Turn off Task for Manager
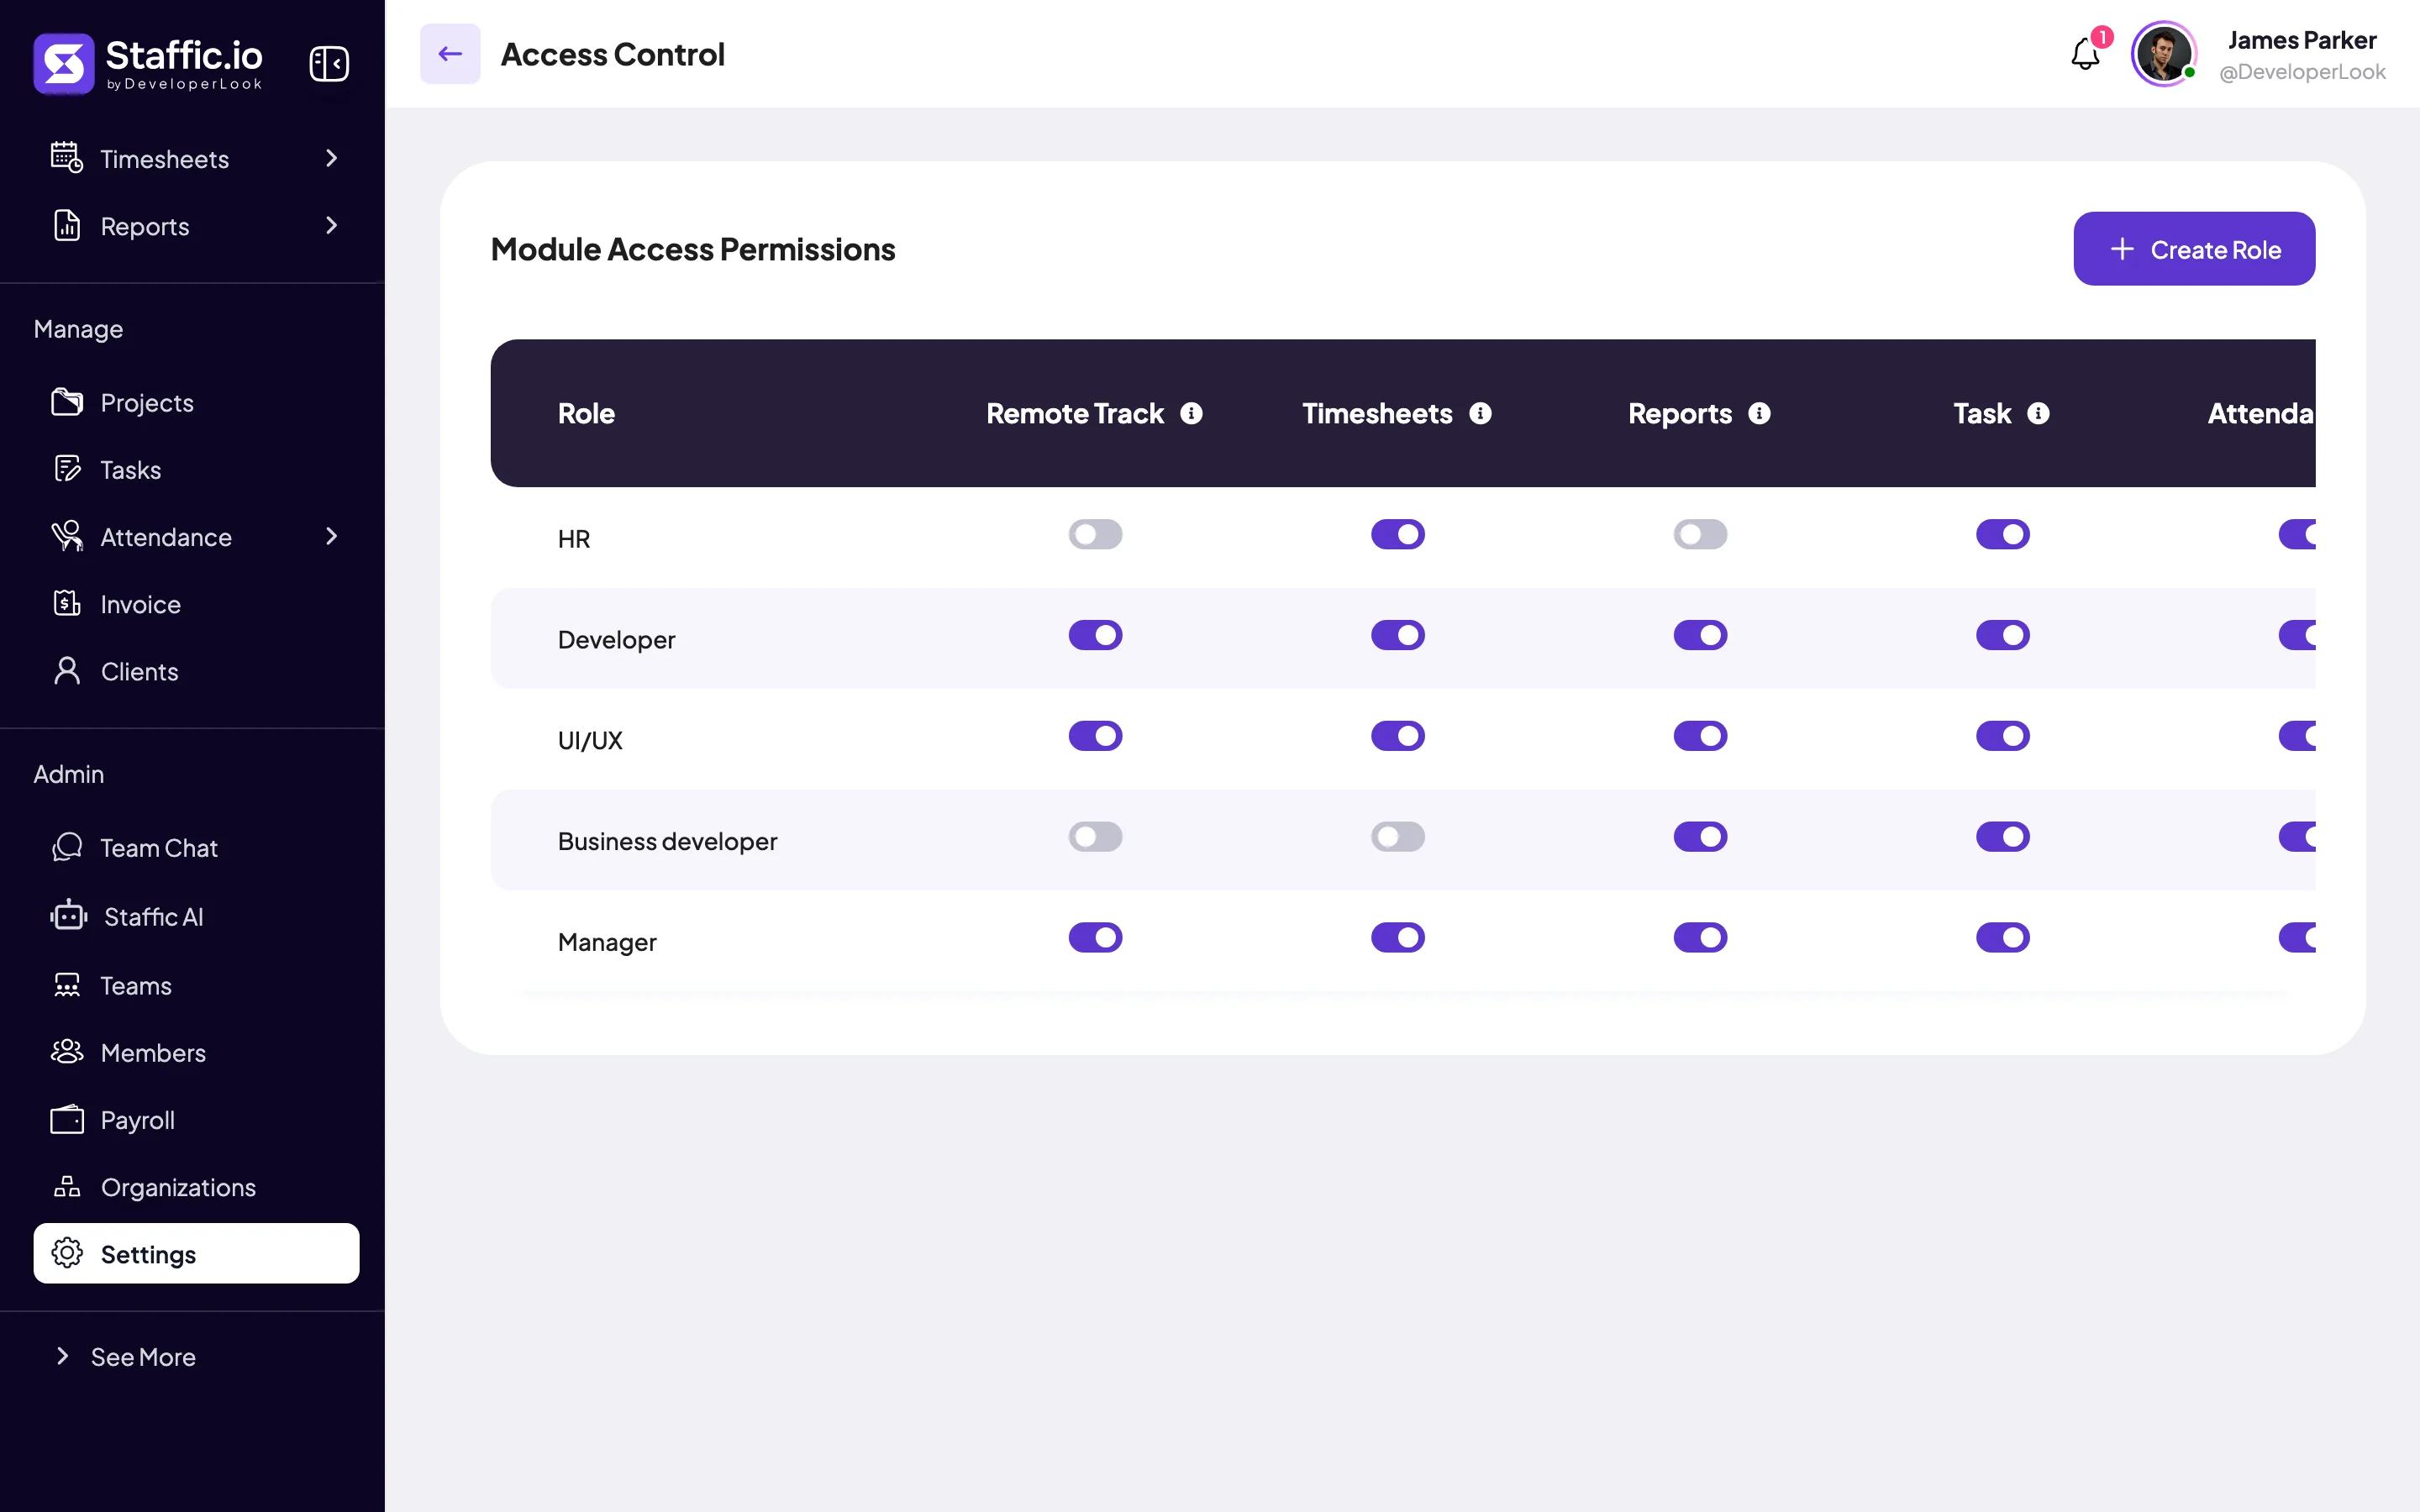The width and height of the screenshot is (2420, 1512). point(2002,937)
